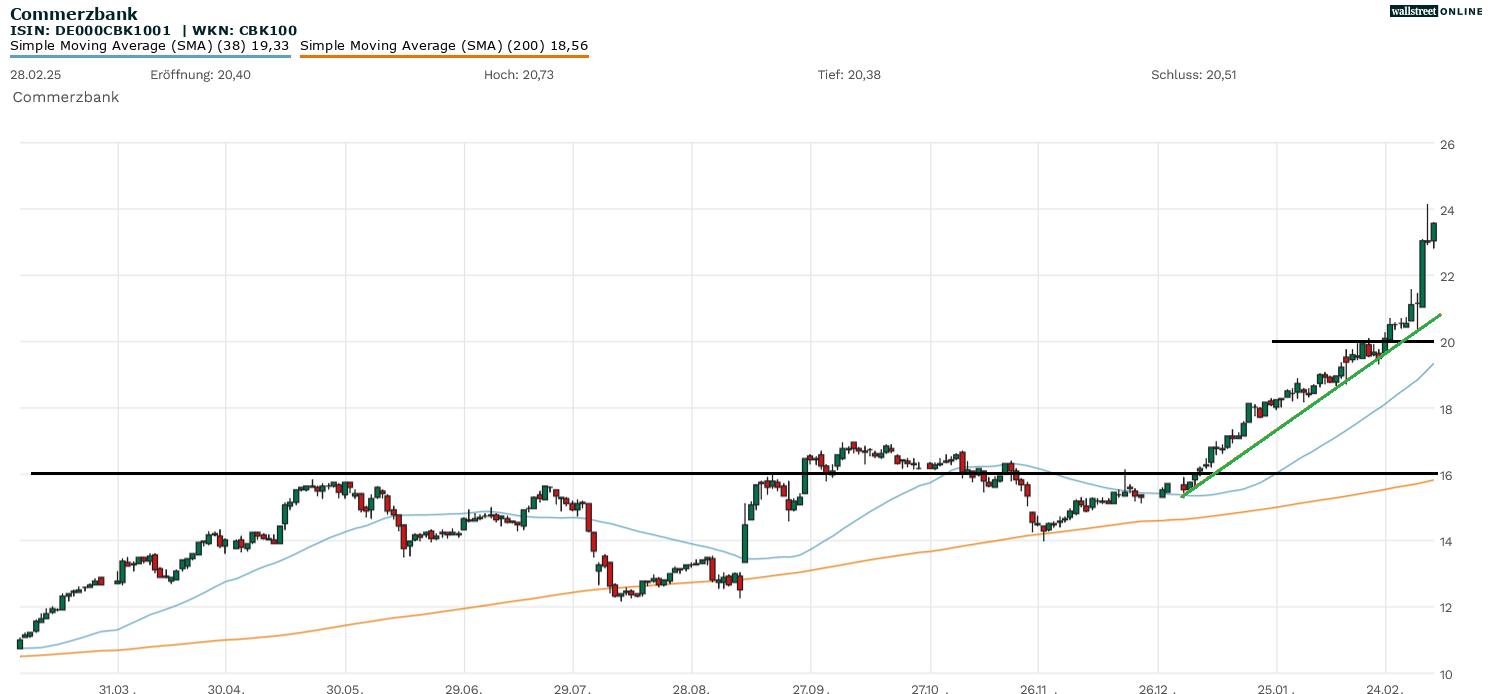Image resolution: width=1490 pixels, height=694 pixels.
Task: Click the Schluss: 20,51 value
Action: [1194, 75]
